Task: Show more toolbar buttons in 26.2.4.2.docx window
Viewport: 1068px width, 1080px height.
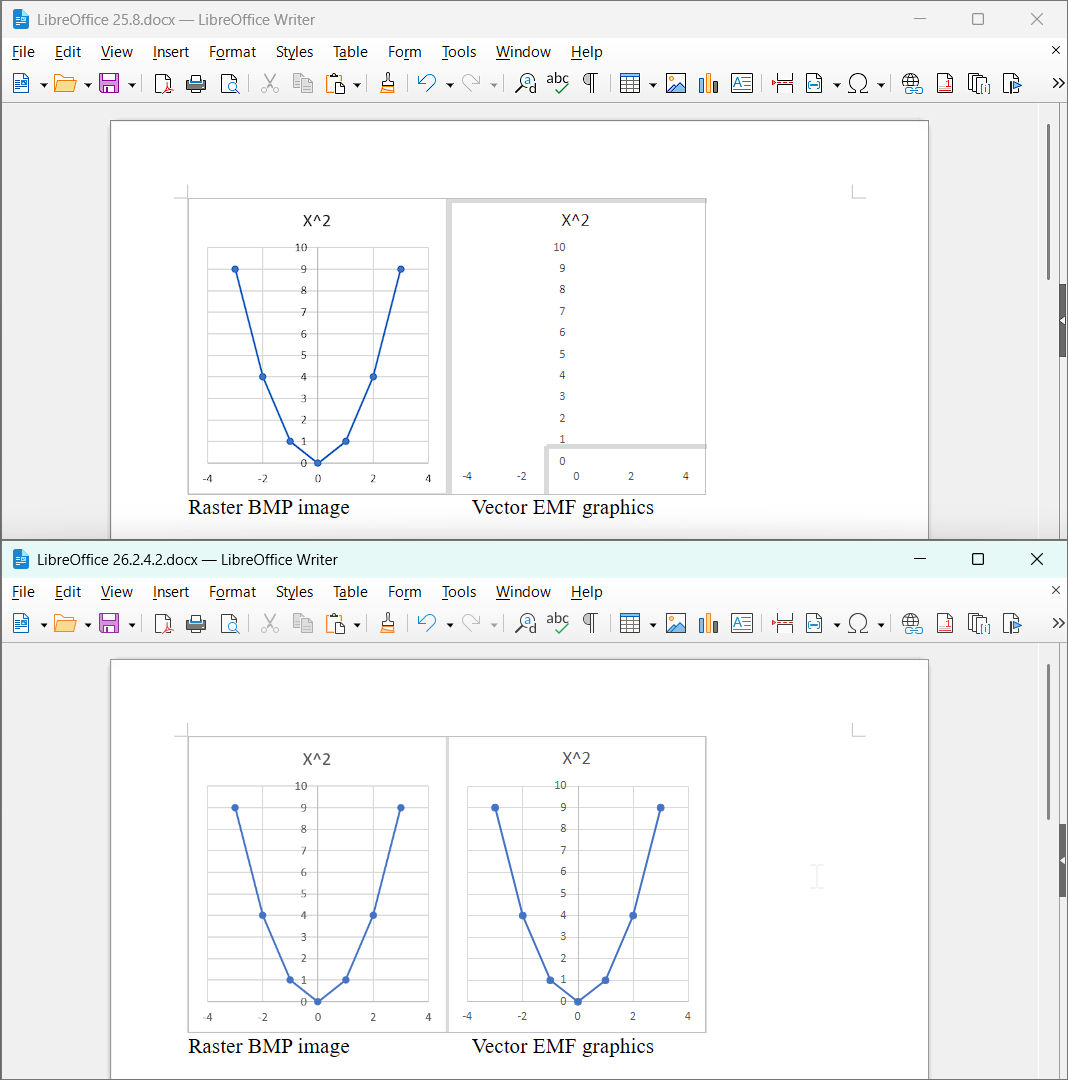Action: (1058, 624)
